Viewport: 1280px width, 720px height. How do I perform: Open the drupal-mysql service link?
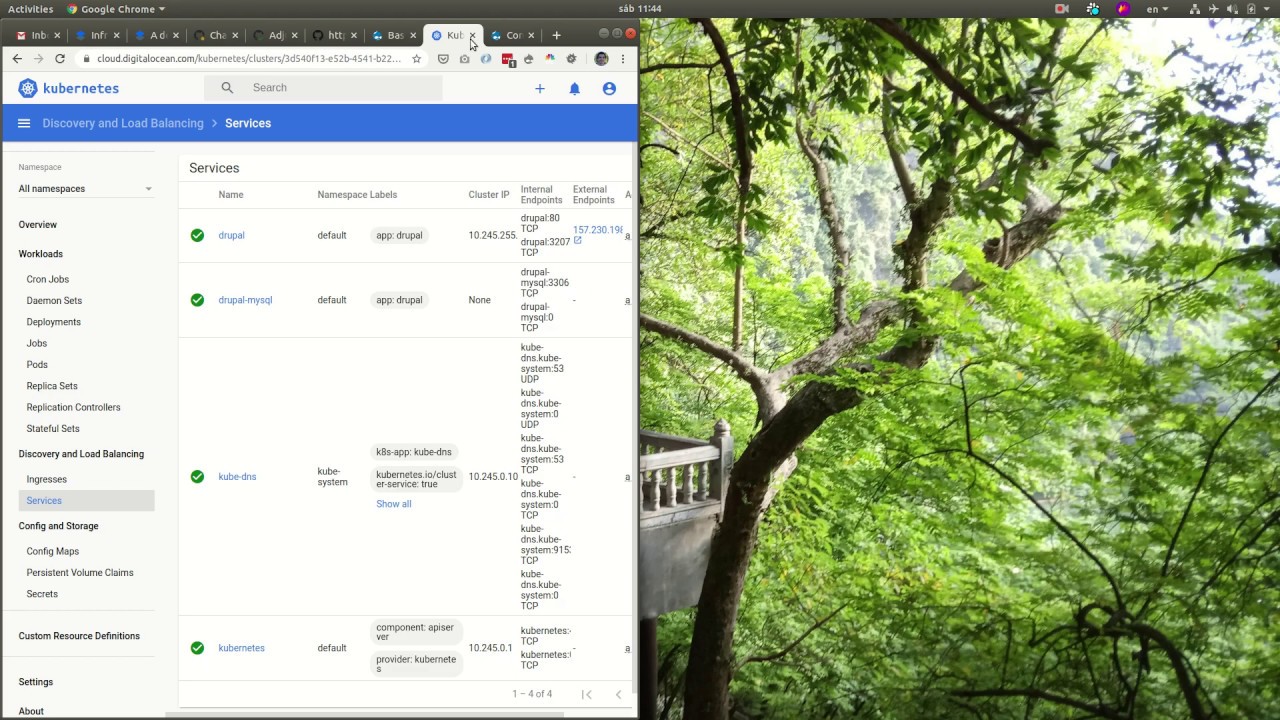[245, 300]
